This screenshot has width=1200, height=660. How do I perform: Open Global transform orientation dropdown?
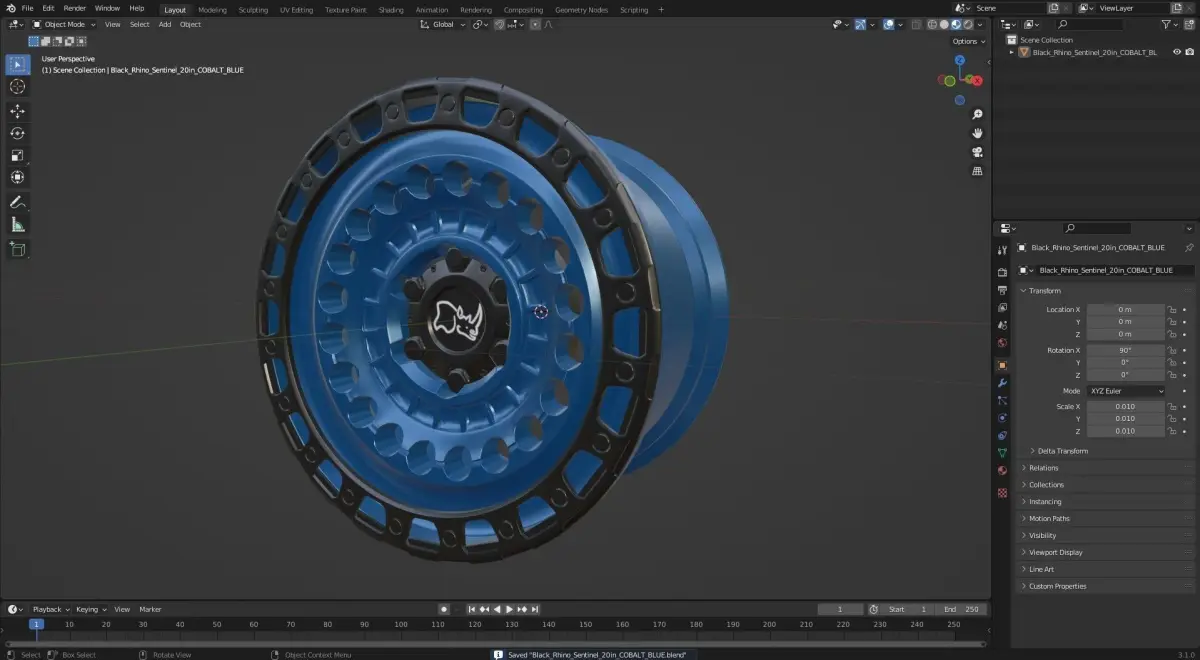(442, 24)
